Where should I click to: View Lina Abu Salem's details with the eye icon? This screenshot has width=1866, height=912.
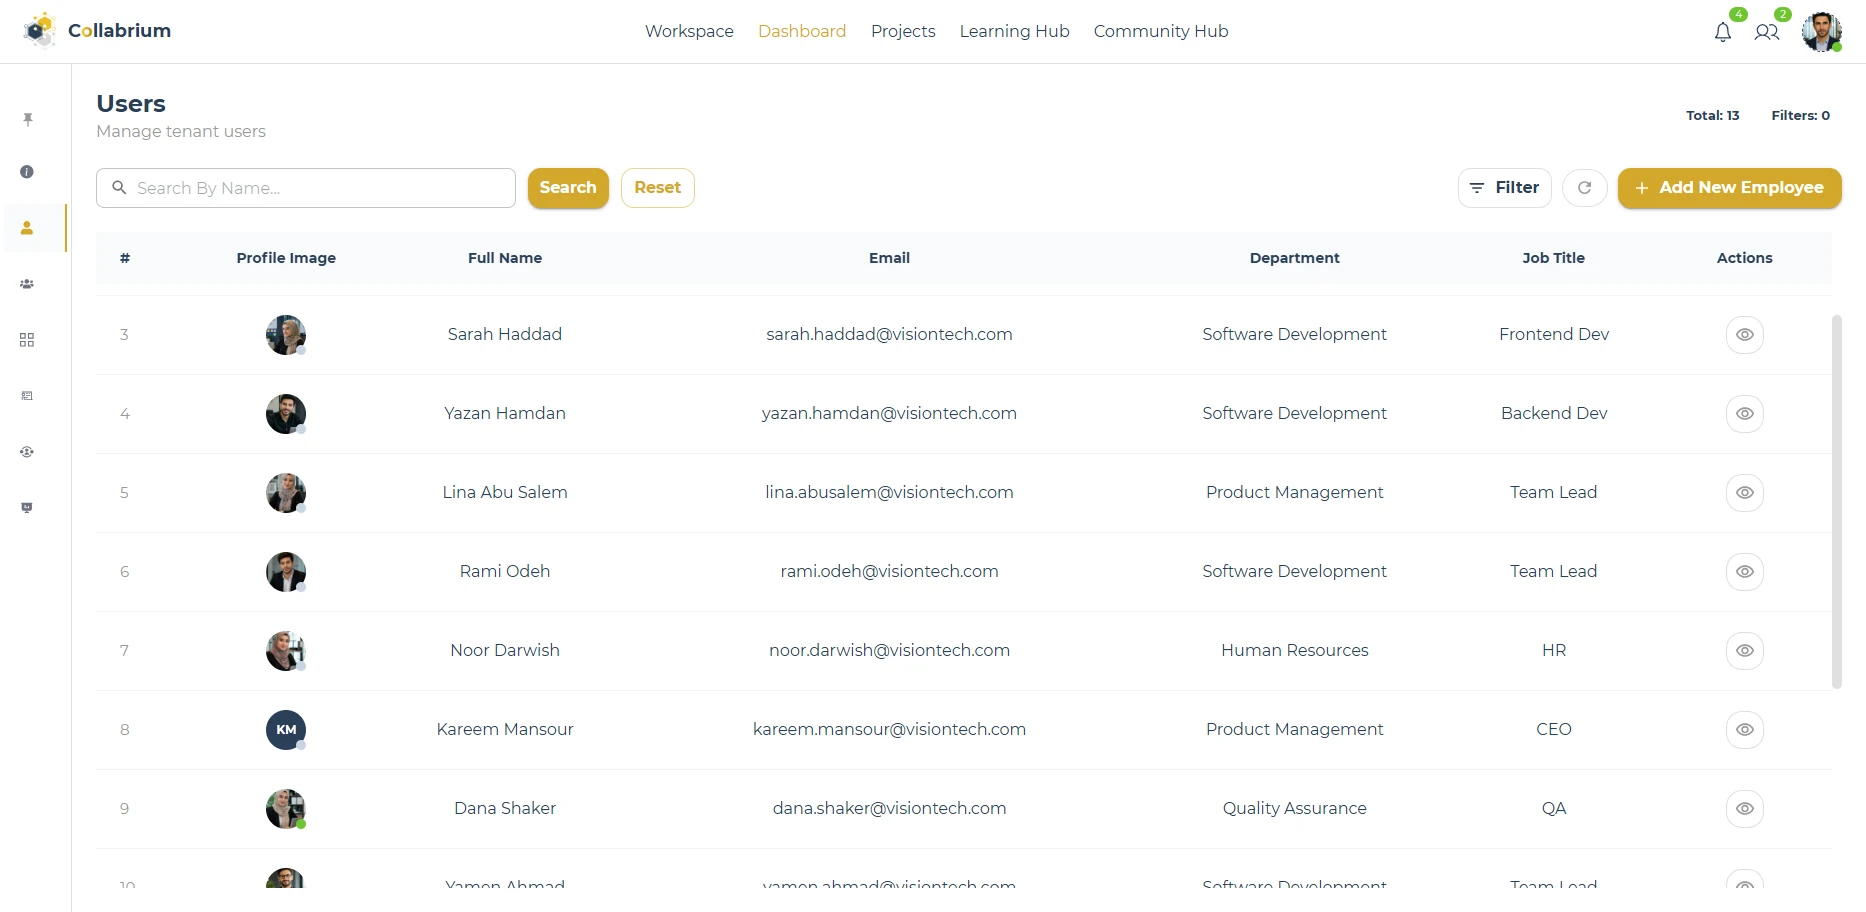(x=1744, y=493)
